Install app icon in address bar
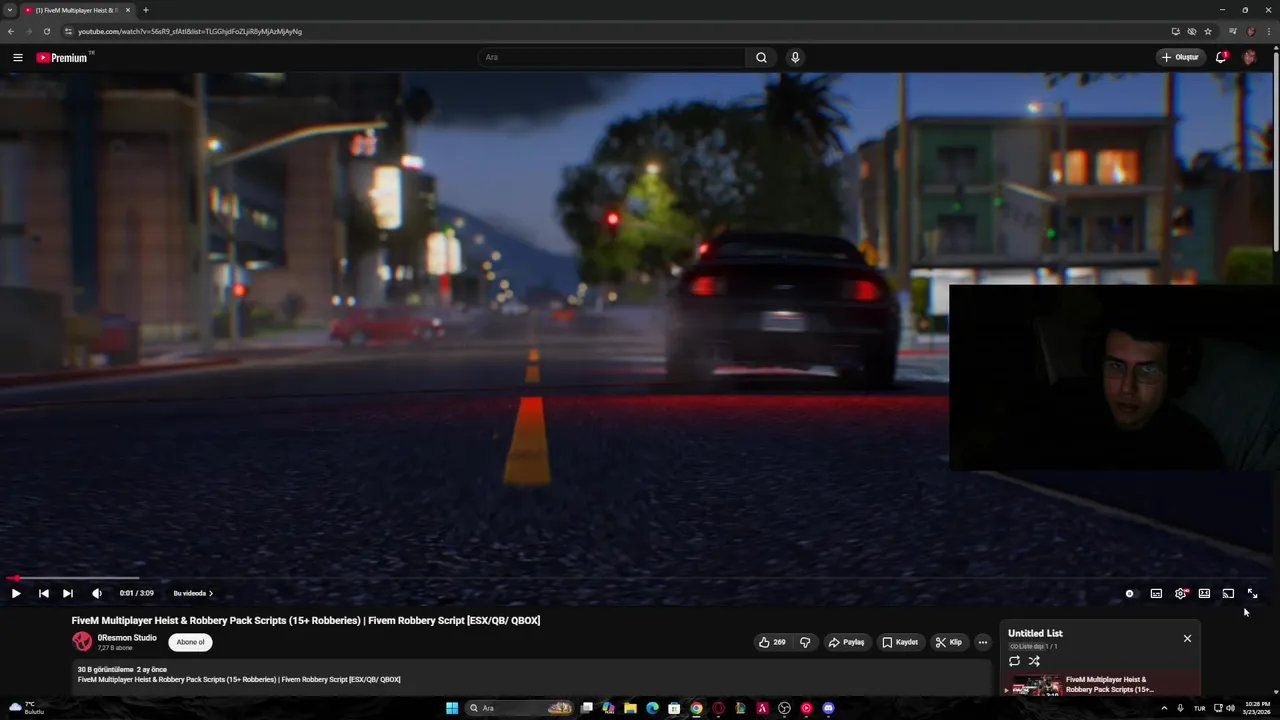 [1175, 31]
